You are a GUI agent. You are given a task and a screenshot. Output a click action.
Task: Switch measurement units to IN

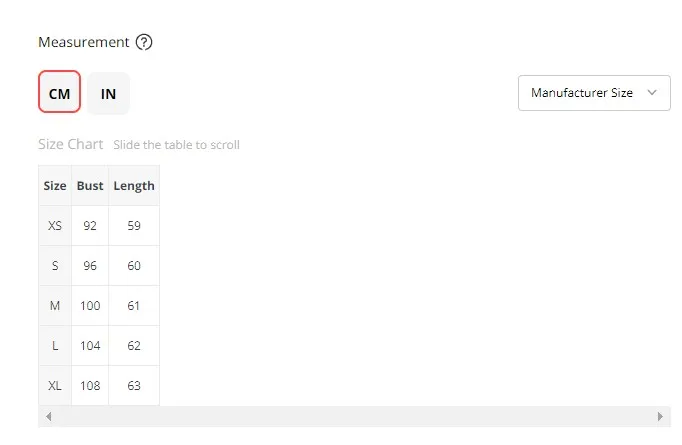[x=108, y=93]
